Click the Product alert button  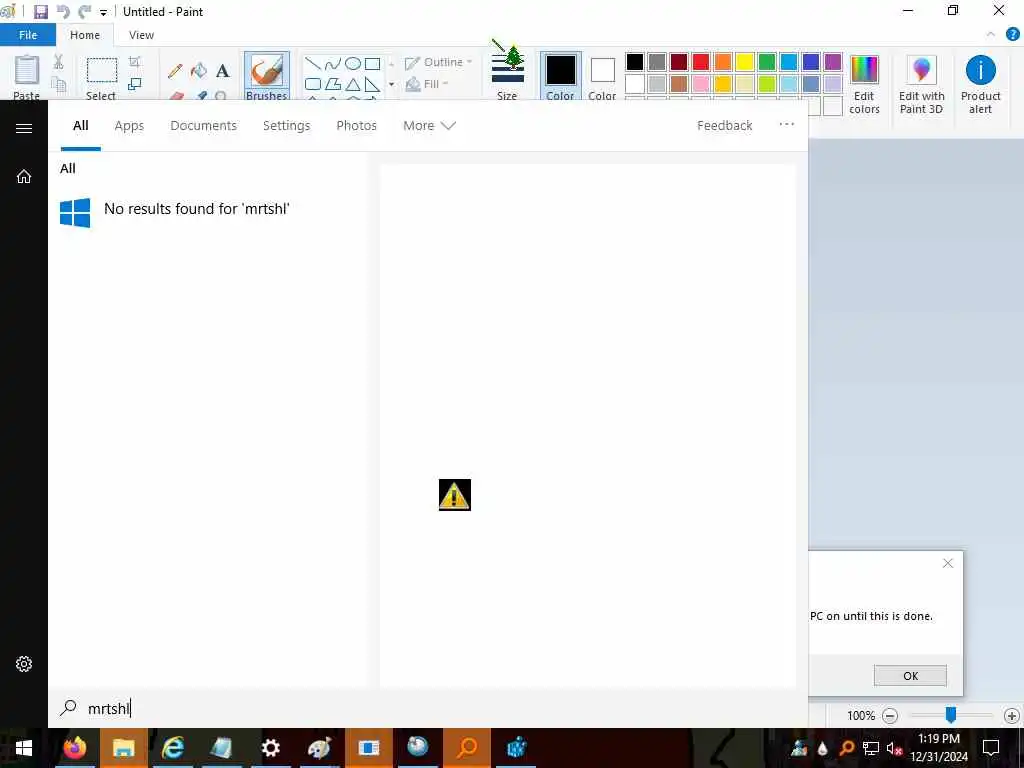(980, 84)
